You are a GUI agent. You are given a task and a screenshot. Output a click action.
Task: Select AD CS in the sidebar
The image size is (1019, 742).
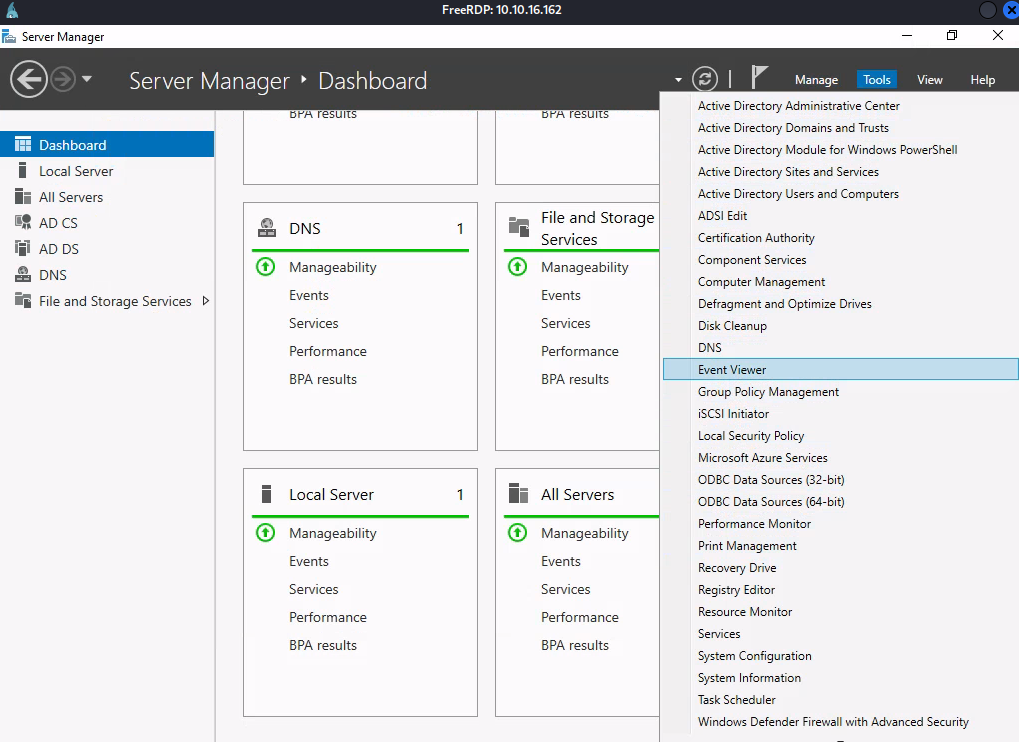click(x=107, y=223)
